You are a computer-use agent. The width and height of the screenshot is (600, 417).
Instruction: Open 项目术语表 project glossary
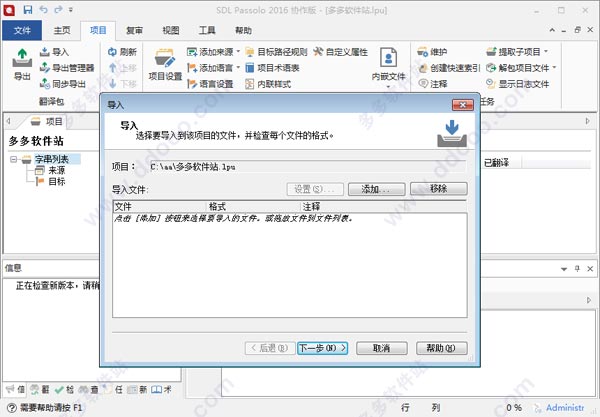click(272, 68)
